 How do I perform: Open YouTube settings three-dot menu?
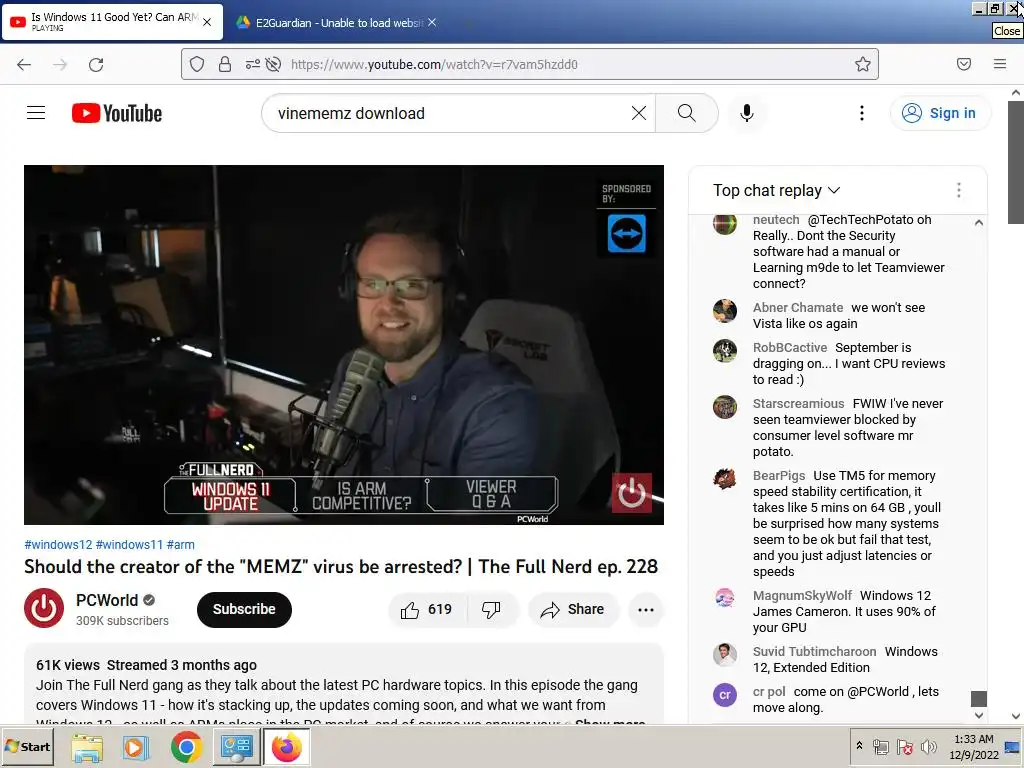tap(862, 113)
